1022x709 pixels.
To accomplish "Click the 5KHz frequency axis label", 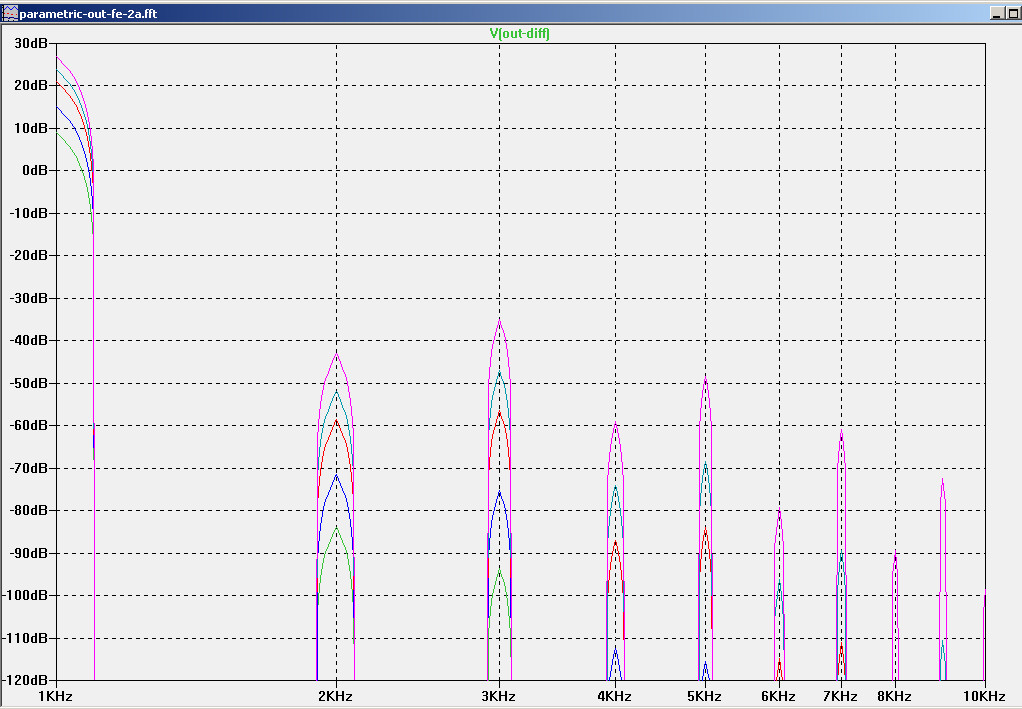I will (x=705, y=697).
